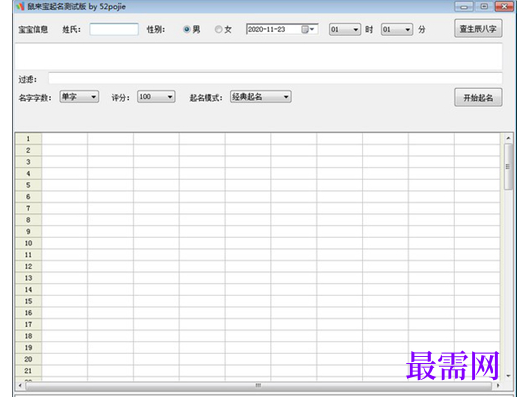
Task: Click the vertical scrollbar up arrow
Action: 508,138
